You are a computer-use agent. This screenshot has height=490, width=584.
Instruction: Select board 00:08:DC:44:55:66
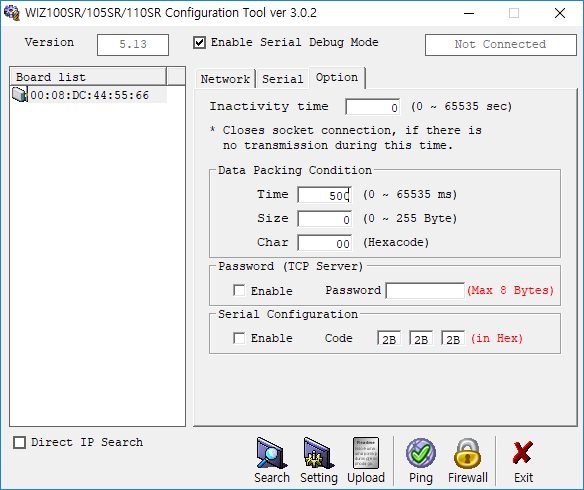click(x=89, y=95)
